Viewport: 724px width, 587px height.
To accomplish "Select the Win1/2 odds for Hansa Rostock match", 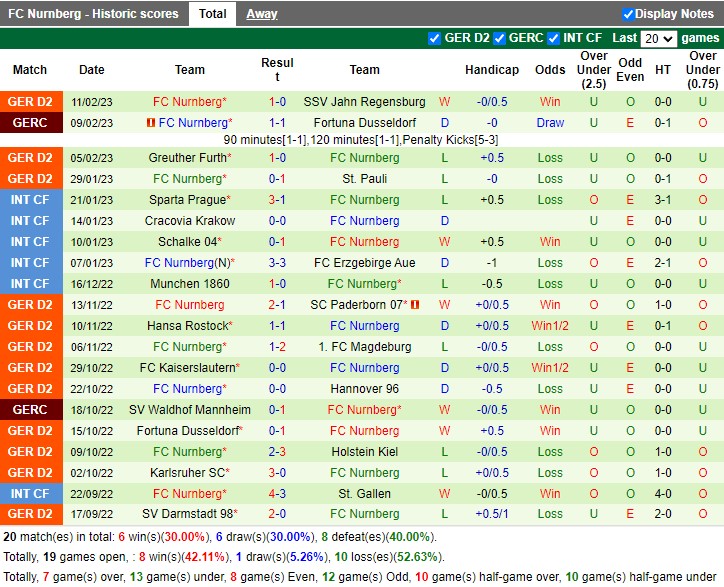I will point(550,326).
